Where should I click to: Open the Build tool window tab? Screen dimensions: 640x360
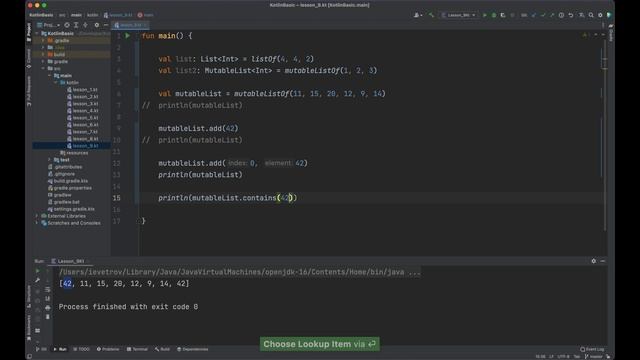pyautogui.click(x=162, y=349)
